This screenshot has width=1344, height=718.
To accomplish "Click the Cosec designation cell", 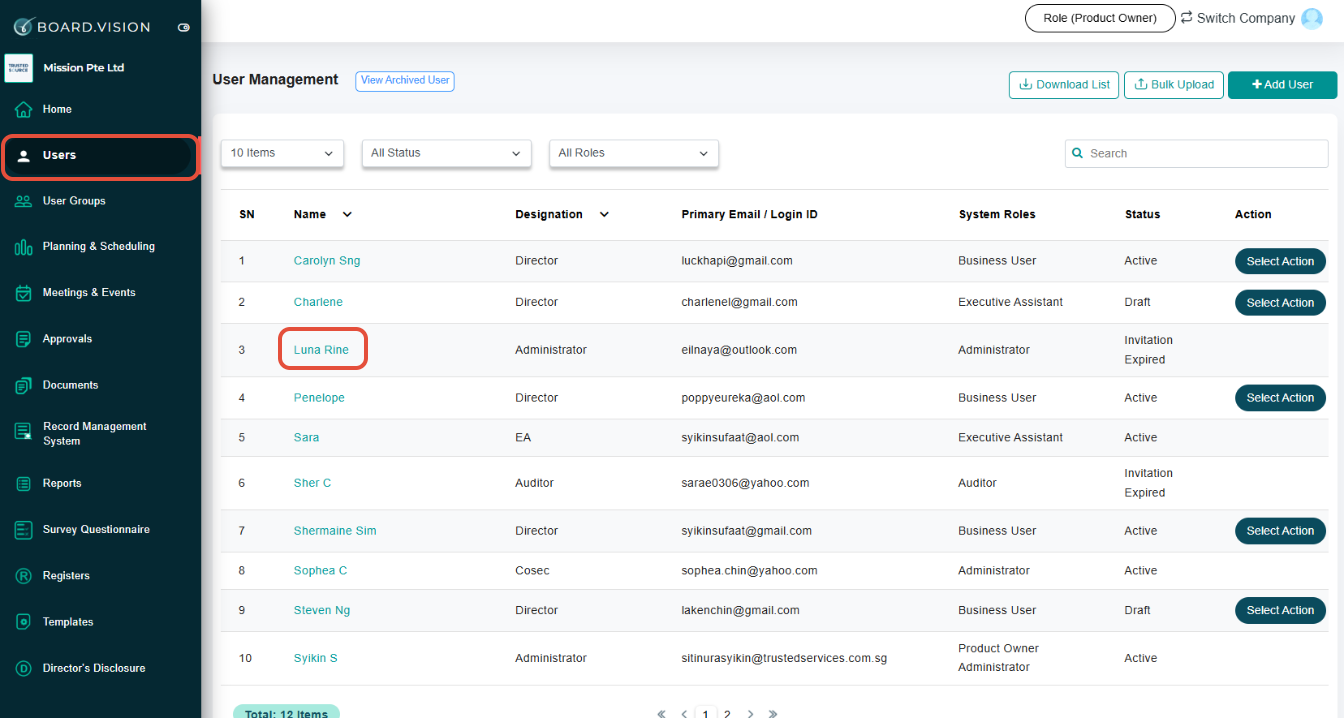I will point(532,571).
